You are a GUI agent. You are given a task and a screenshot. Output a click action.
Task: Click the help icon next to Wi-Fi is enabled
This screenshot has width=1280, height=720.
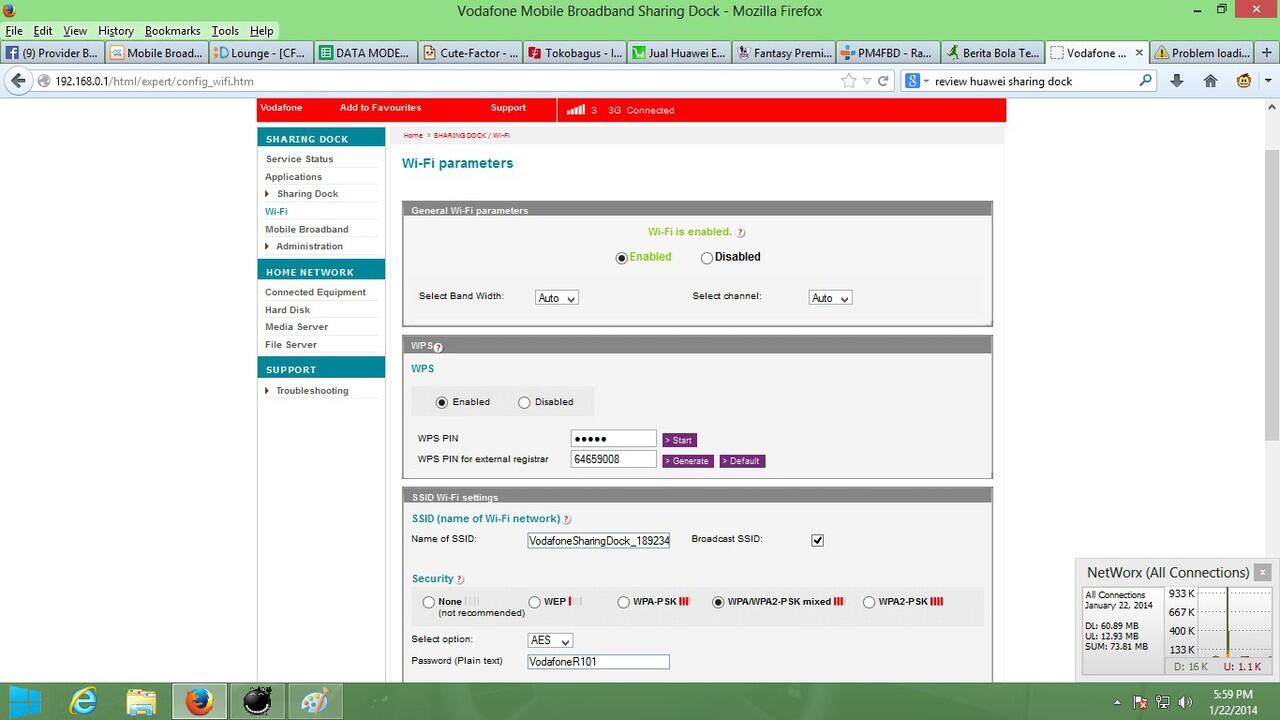tap(741, 232)
